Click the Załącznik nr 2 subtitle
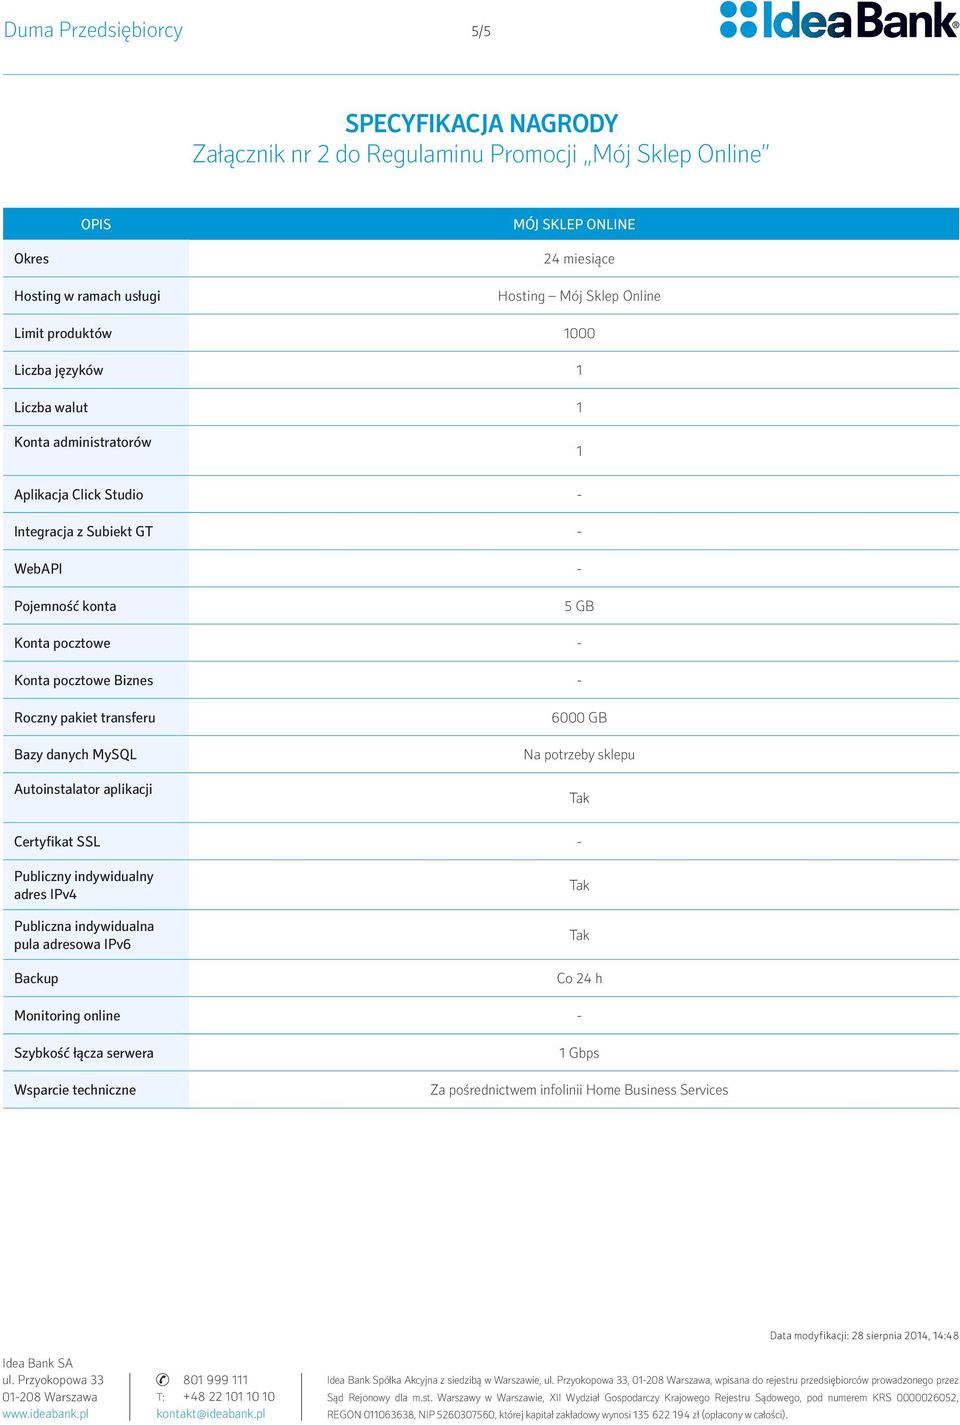 481,154
